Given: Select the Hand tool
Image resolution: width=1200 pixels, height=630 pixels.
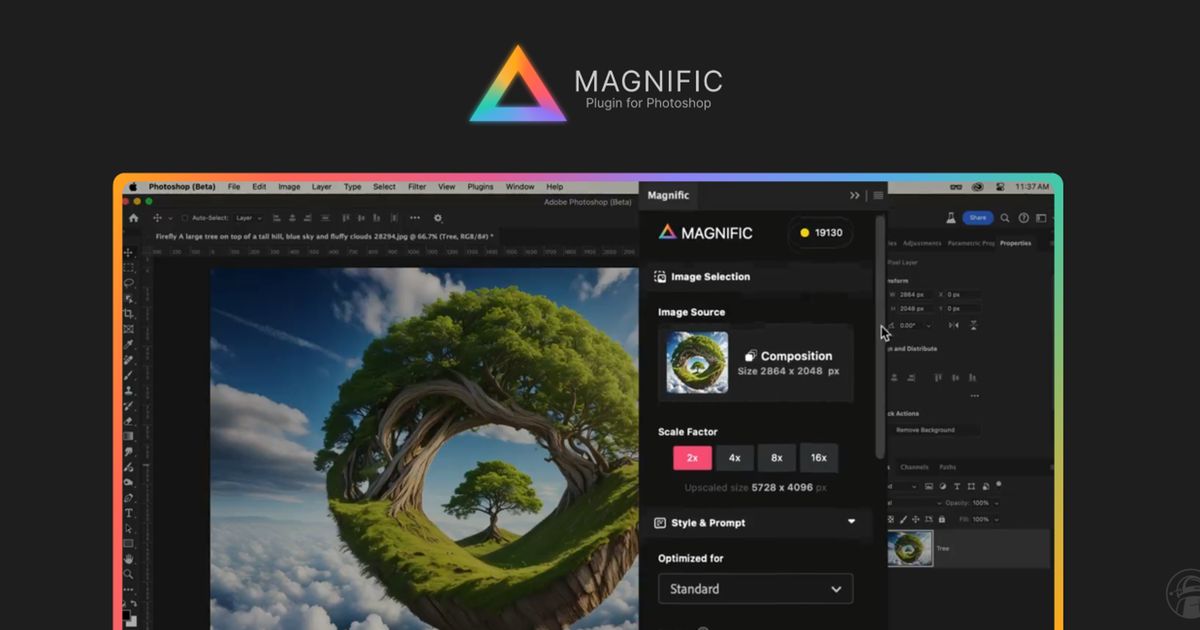Looking at the screenshot, I should coord(129,559).
